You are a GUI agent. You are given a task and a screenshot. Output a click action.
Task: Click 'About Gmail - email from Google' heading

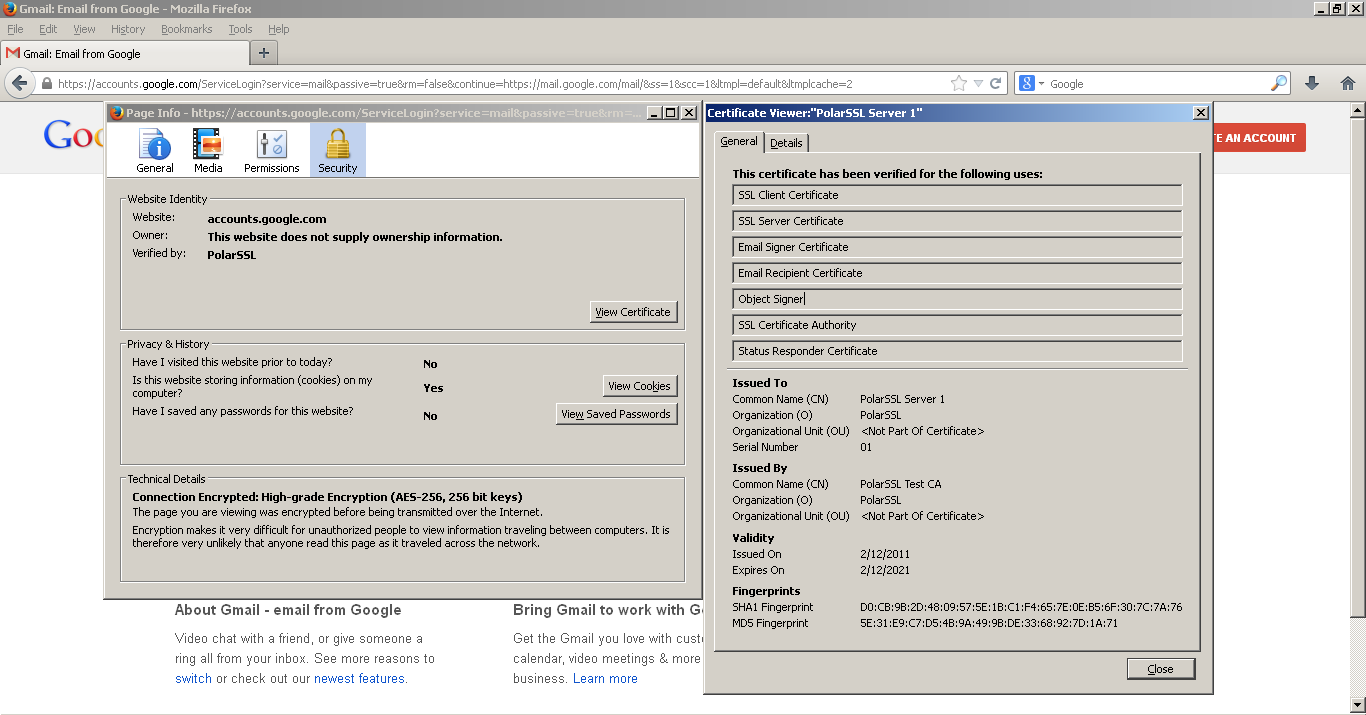pyautogui.click(x=288, y=610)
